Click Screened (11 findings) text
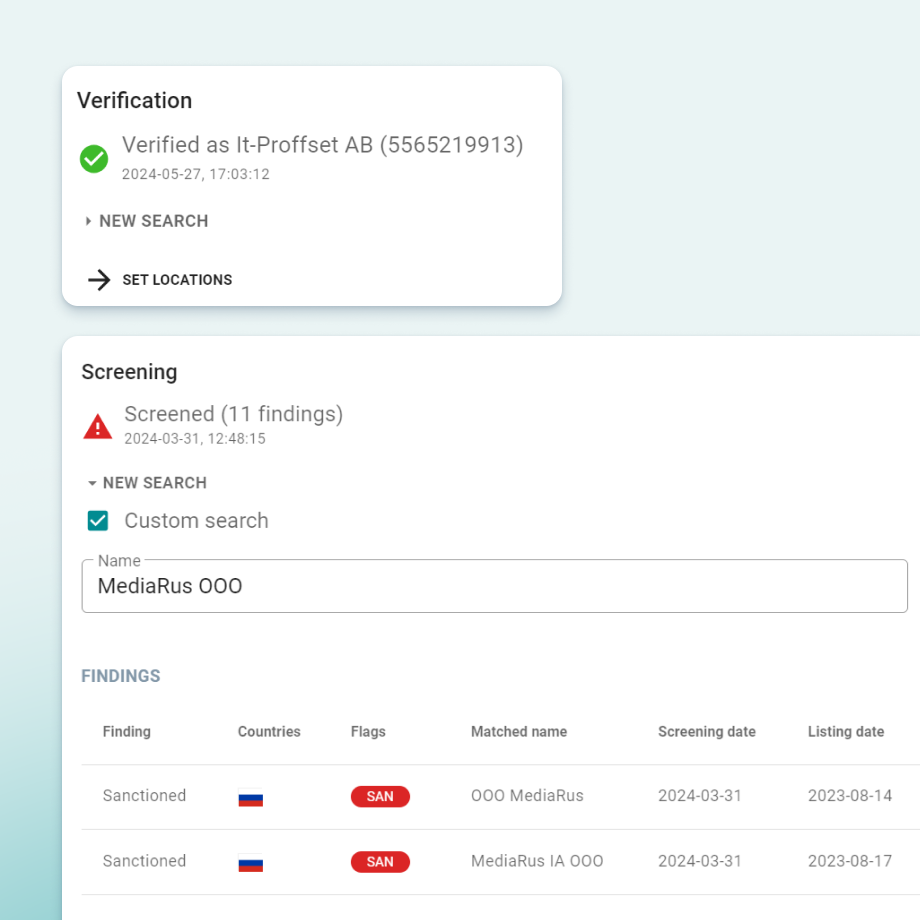Image resolution: width=920 pixels, height=920 pixels. point(234,414)
